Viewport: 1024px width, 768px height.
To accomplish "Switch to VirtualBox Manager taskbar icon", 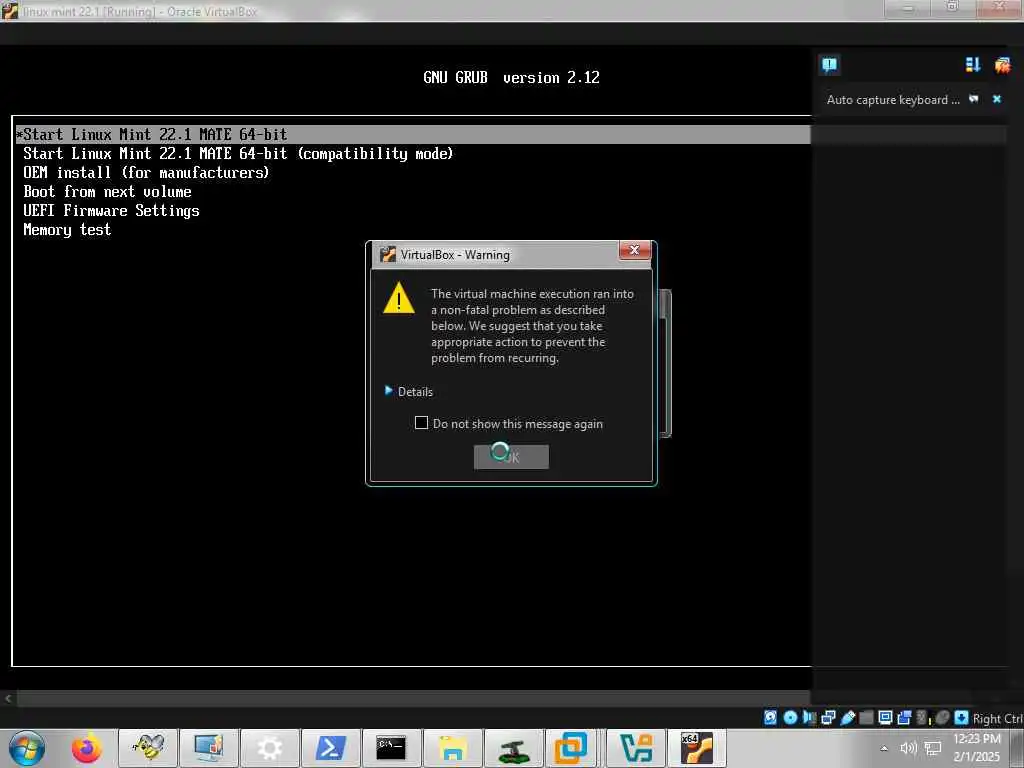I will pyautogui.click(x=635, y=748).
